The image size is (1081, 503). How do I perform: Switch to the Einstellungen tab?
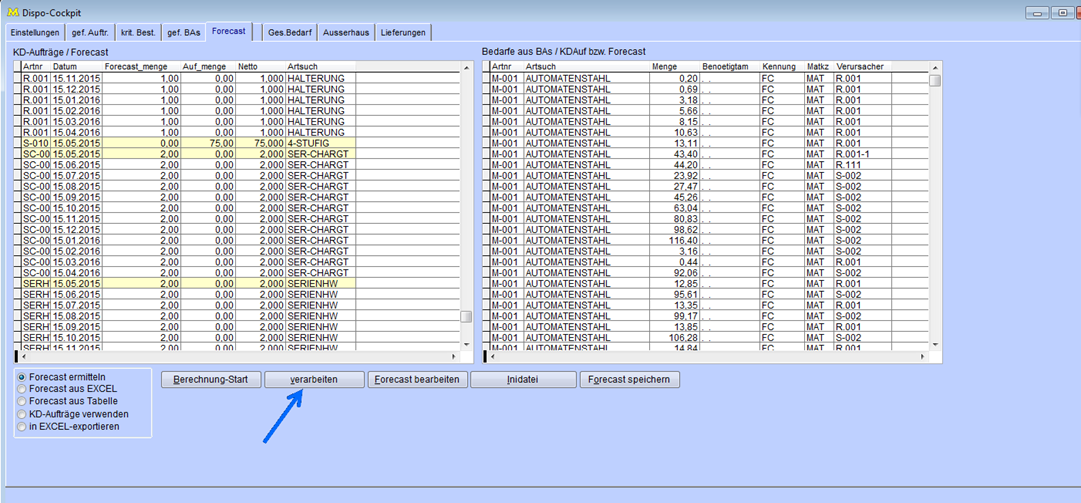[35, 32]
